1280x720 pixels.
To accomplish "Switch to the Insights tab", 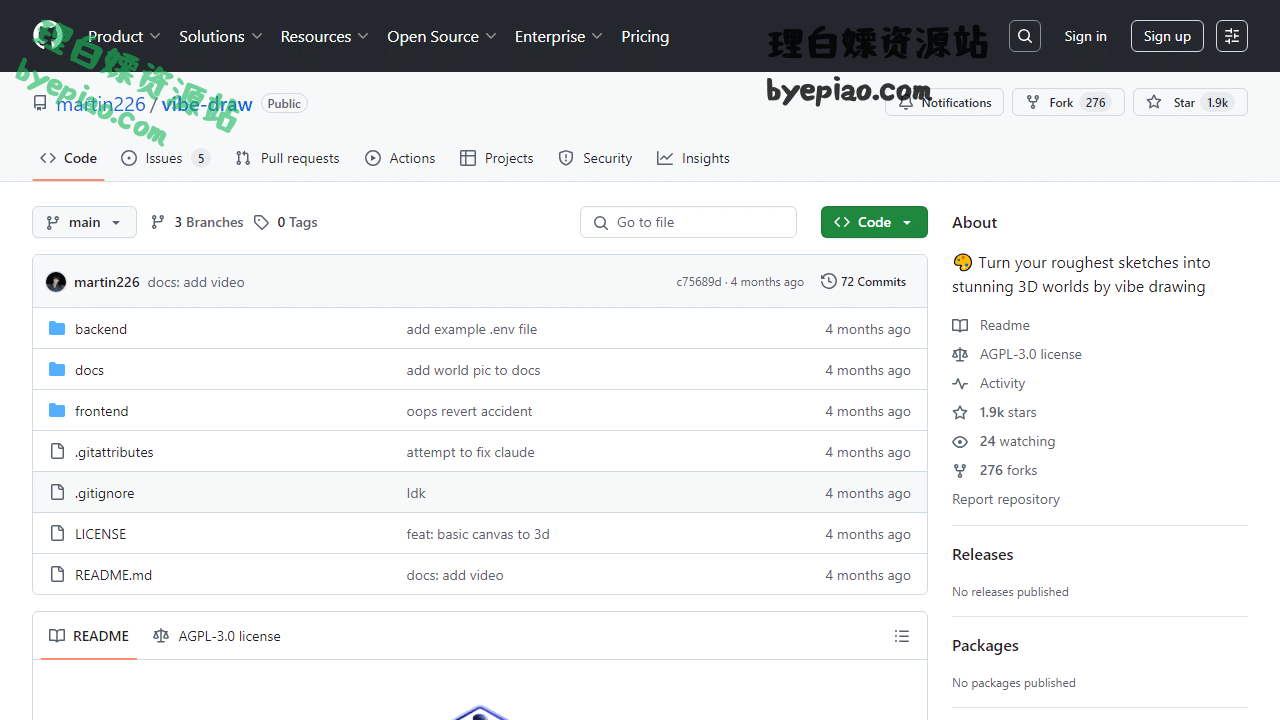I will (693, 158).
